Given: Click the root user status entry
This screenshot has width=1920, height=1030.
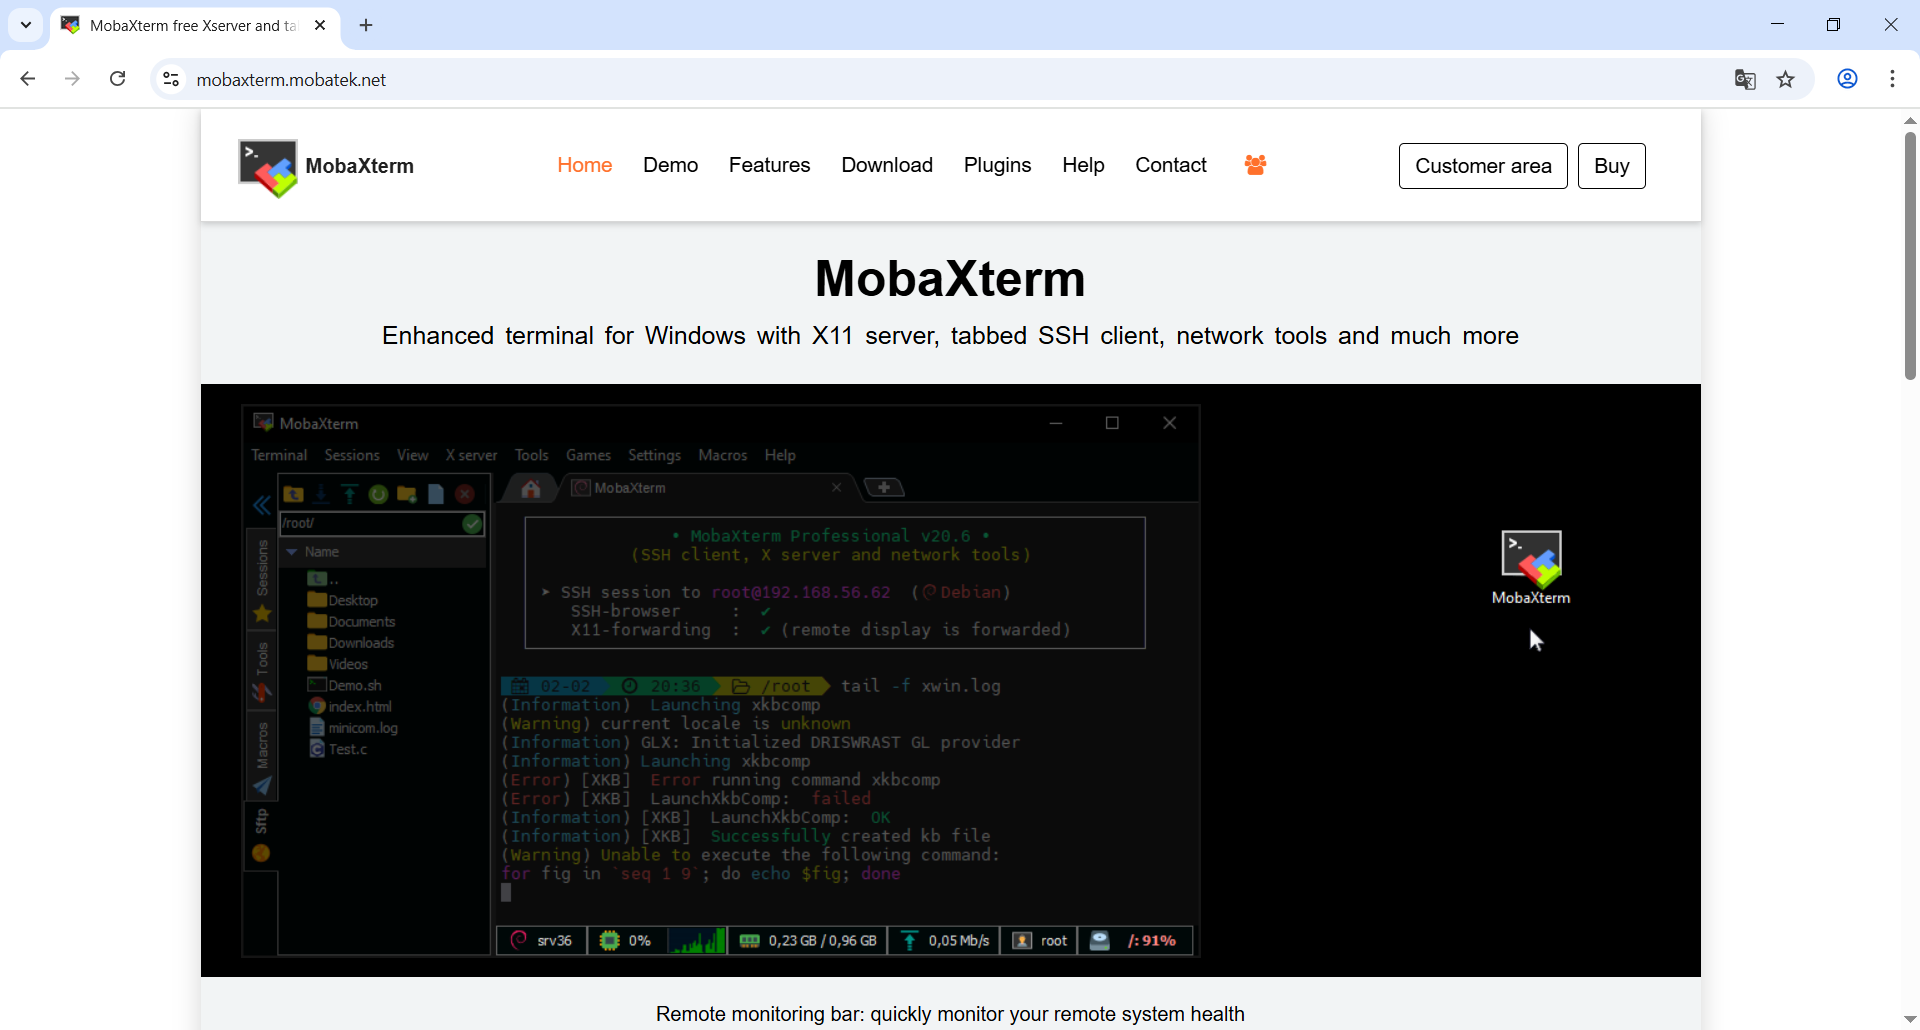Looking at the screenshot, I should click(x=1040, y=941).
